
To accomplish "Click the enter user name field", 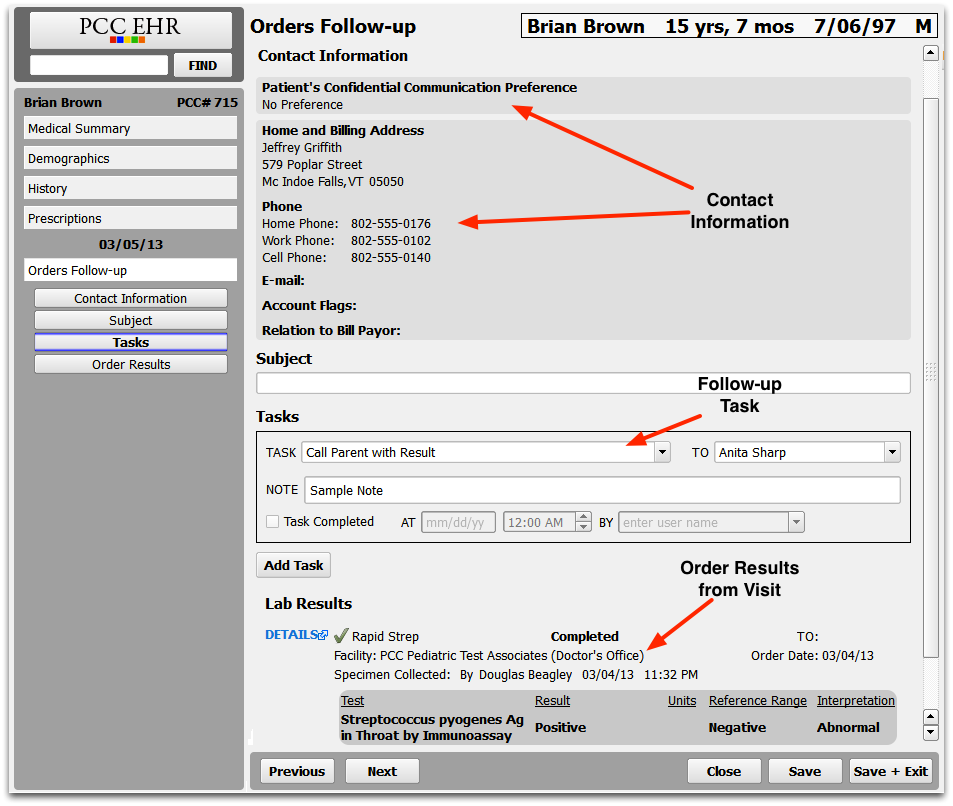I will tap(704, 522).
